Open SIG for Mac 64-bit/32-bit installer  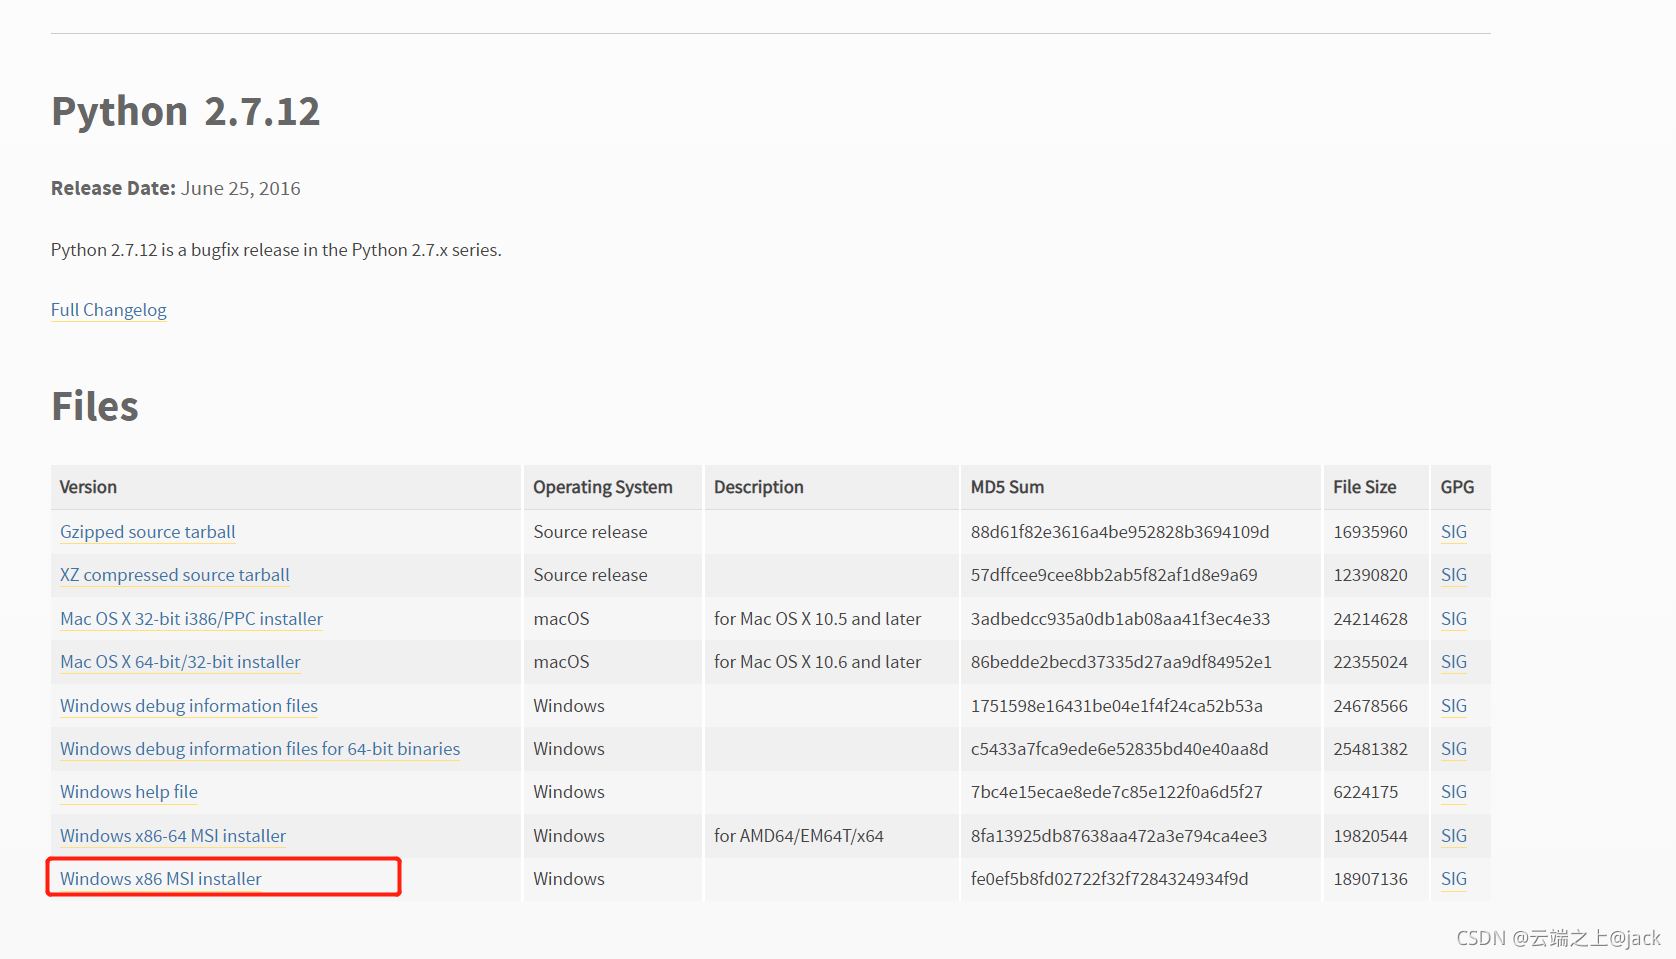click(1453, 662)
